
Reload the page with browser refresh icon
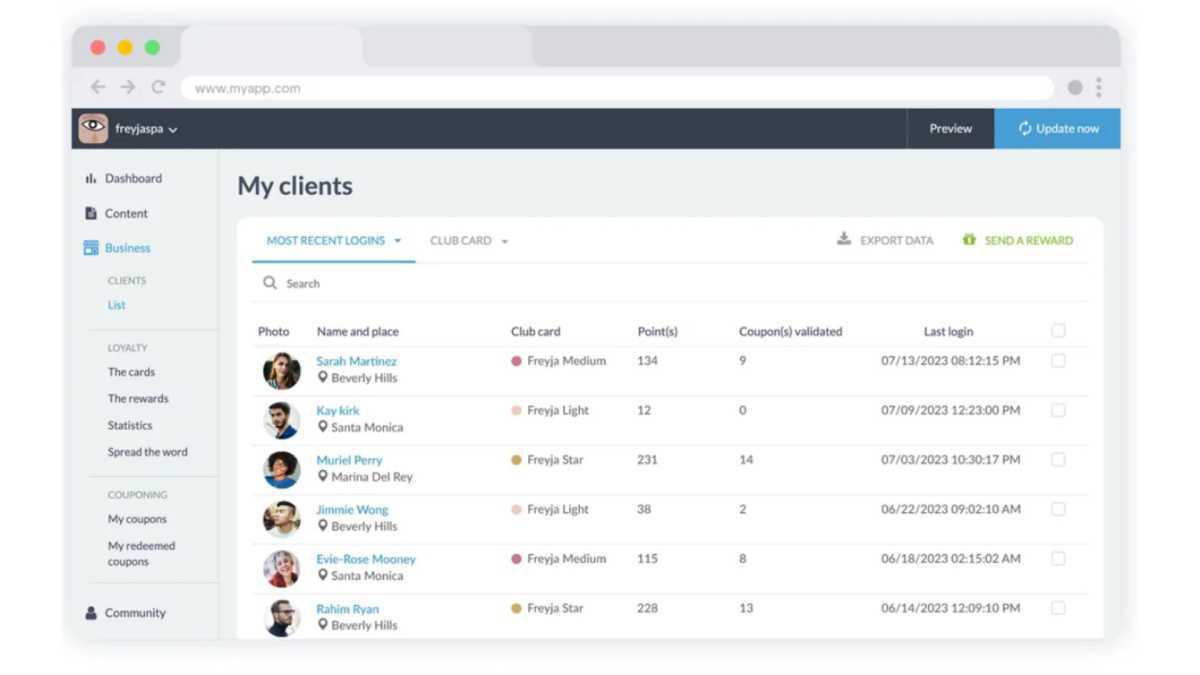[x=158, y=87]
